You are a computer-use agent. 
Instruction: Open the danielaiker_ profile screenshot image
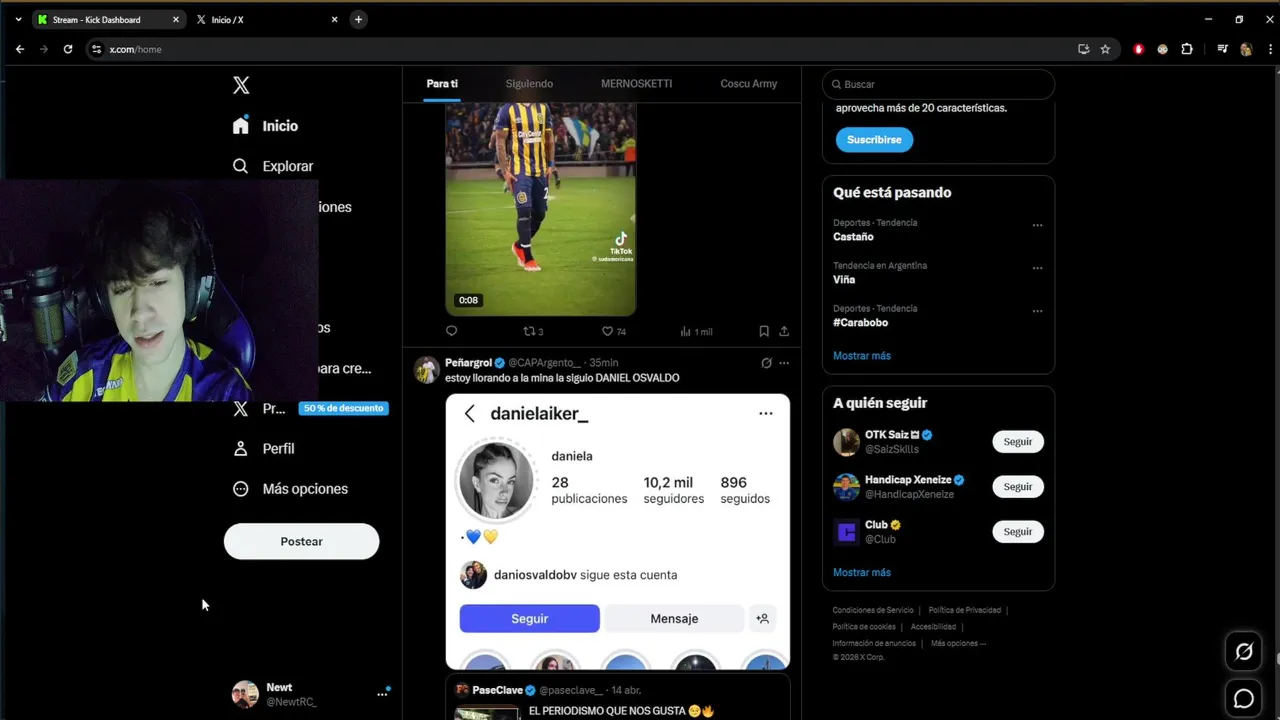click(x=618, y=531)
